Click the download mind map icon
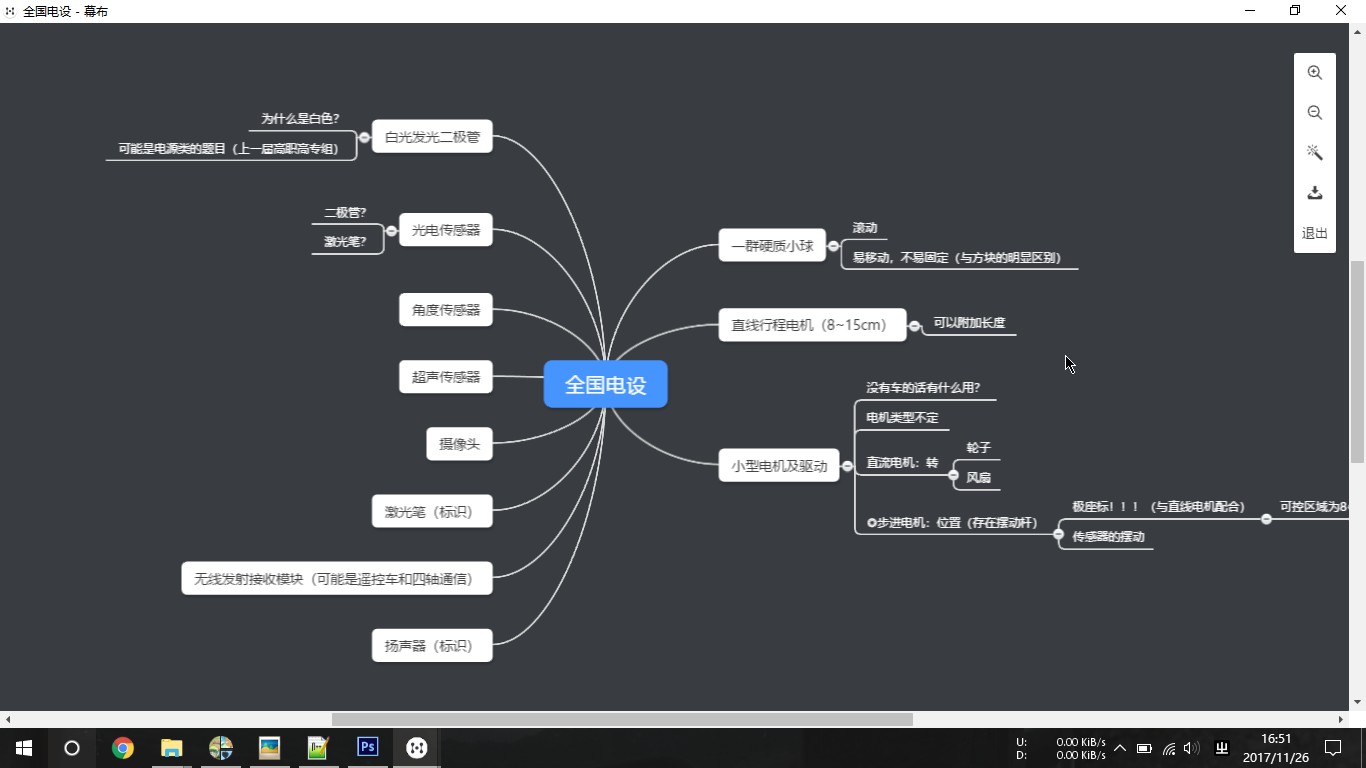1366x768 pixels. [1314, 193]
